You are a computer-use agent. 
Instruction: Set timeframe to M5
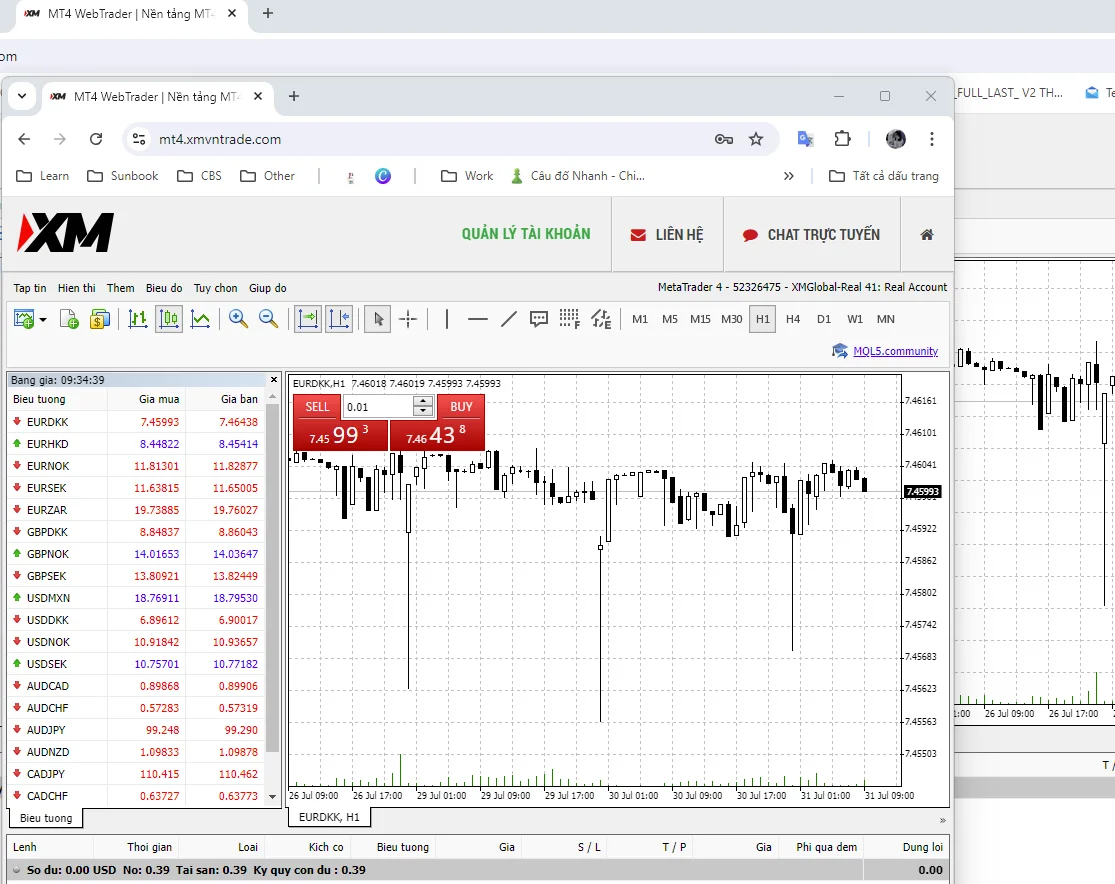(x=670, y=319)
